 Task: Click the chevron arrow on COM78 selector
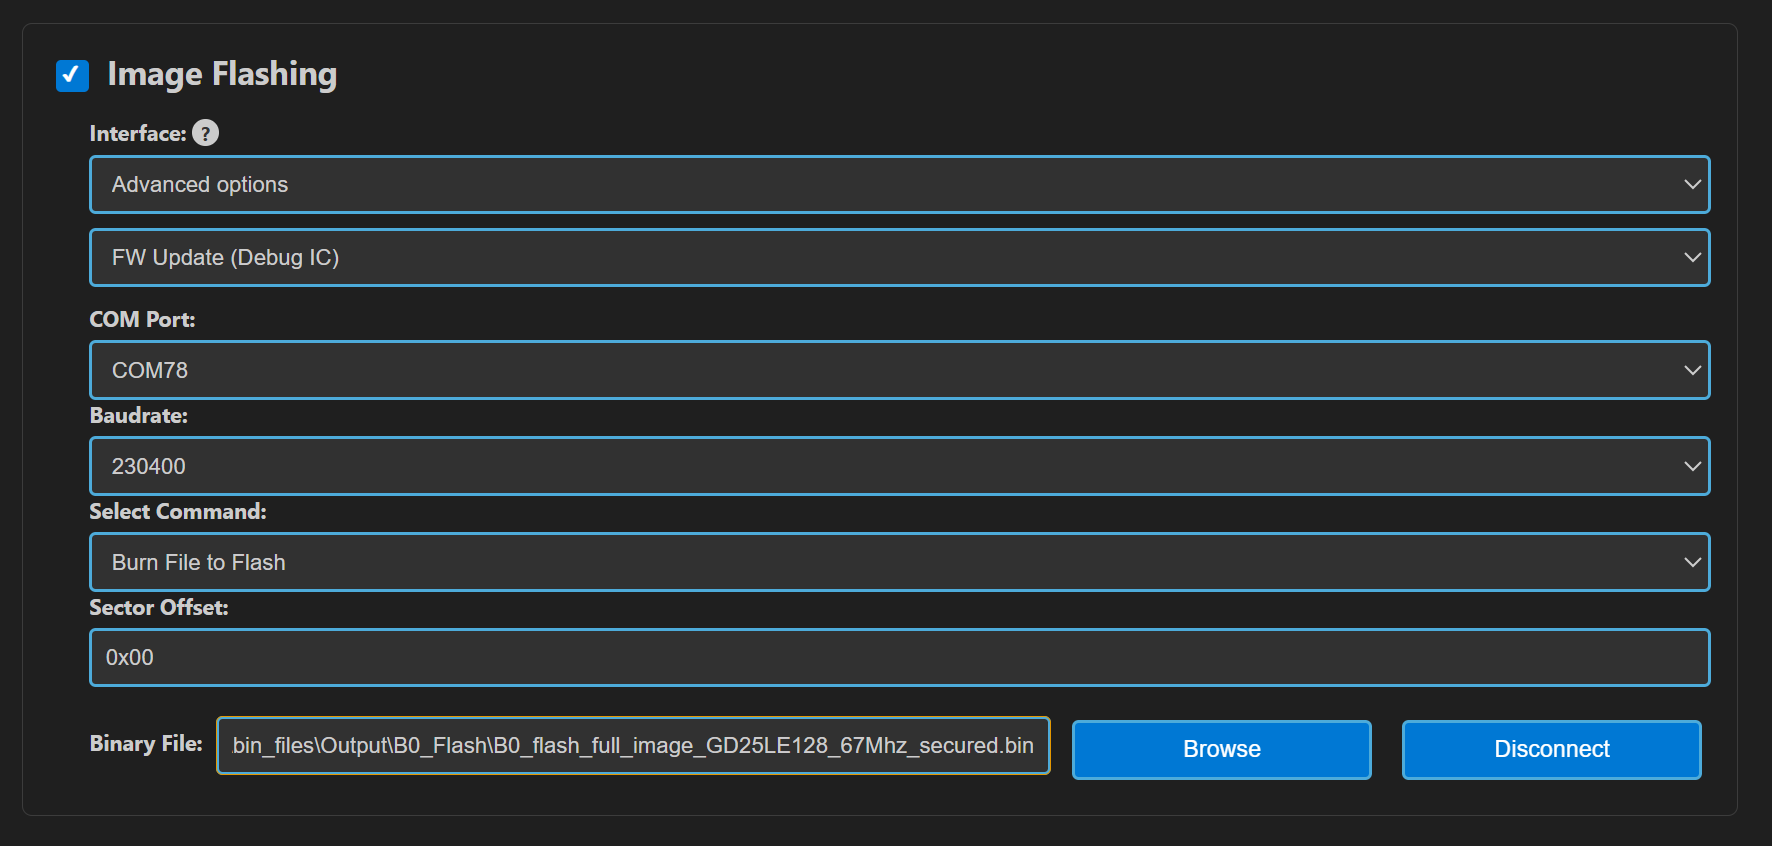[x=1692, y=370]
